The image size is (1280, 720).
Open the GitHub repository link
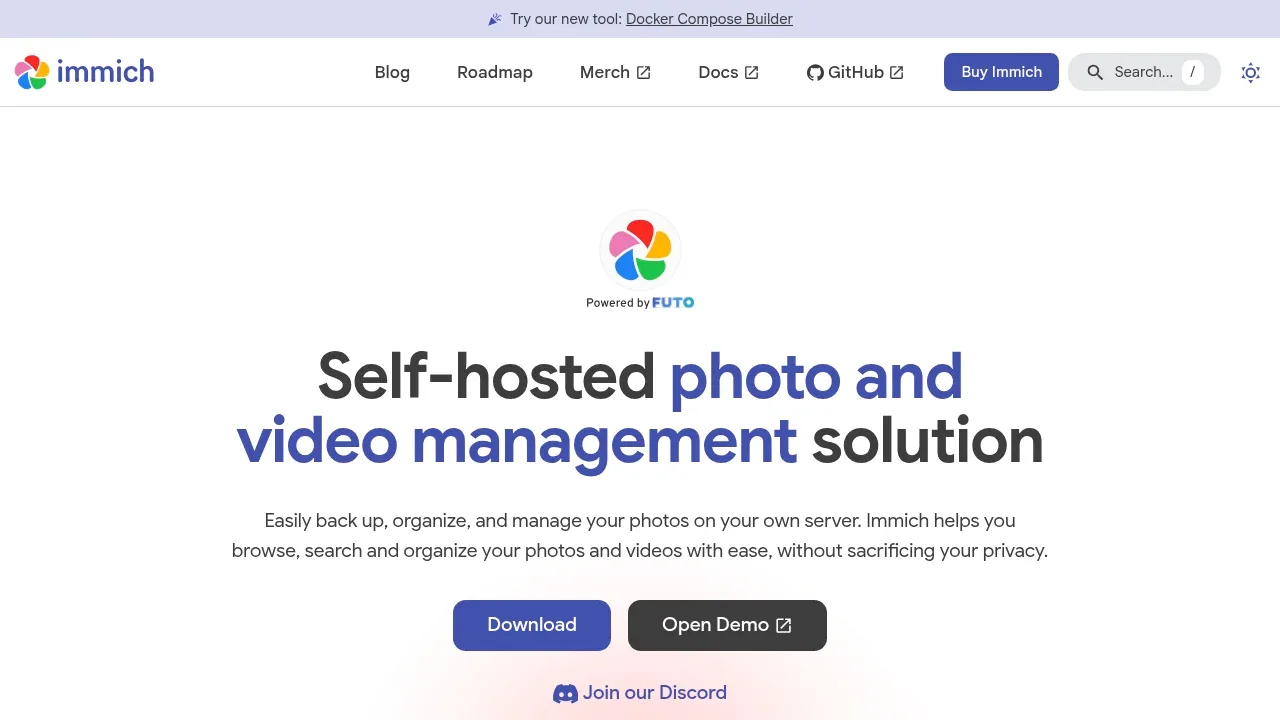[x=855, y=72]
